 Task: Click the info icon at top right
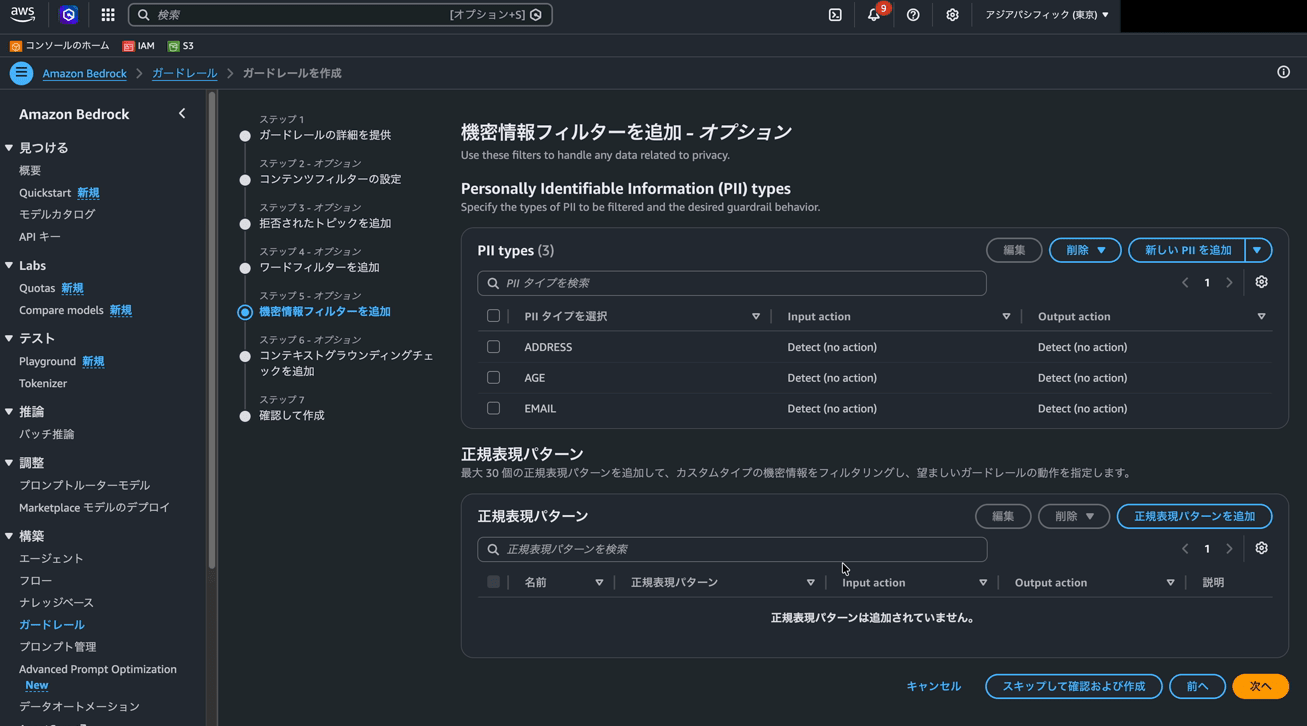(1283, 72)
